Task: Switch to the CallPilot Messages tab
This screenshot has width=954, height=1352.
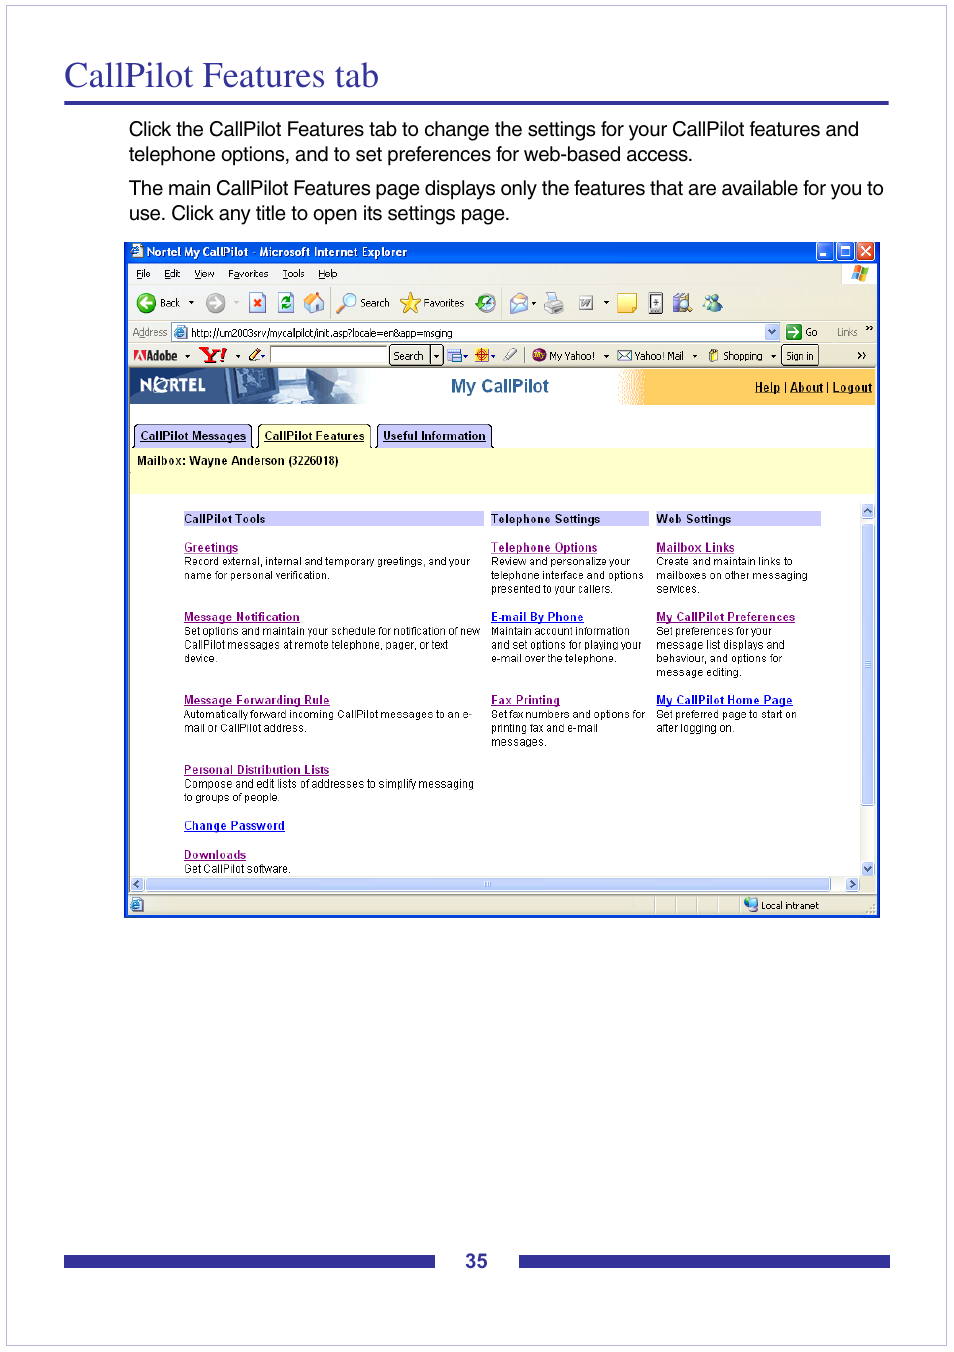Action: (x=193, y=436)
